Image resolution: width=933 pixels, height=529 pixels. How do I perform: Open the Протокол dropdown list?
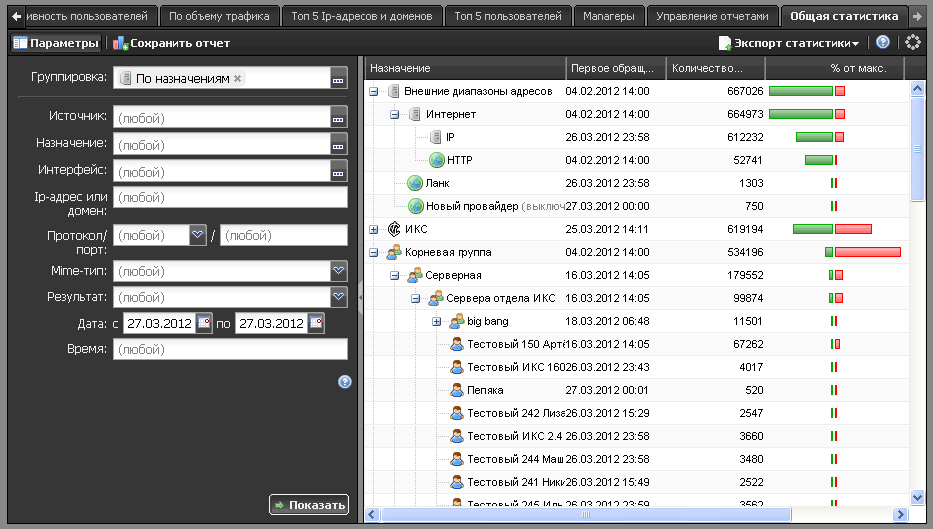pyautogui.click(x=198, y=235)
